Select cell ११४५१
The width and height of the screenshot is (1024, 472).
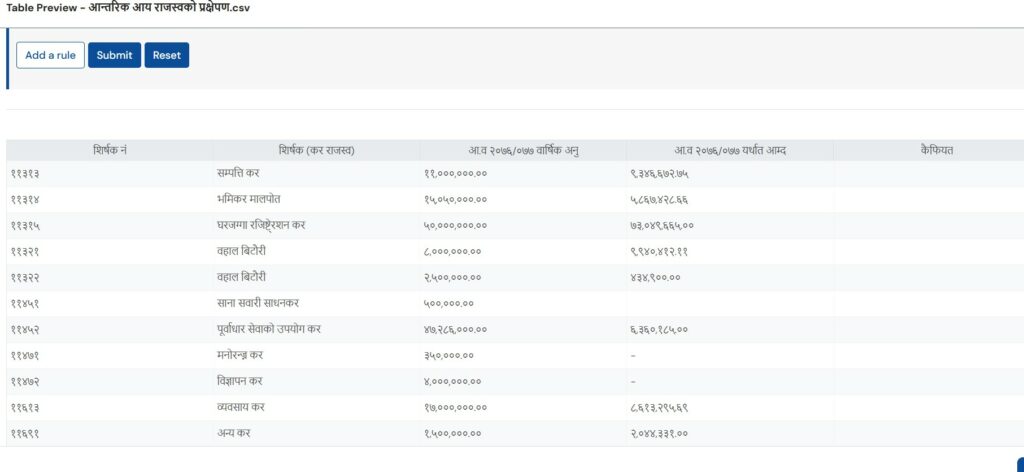click(x=110, y=304)
